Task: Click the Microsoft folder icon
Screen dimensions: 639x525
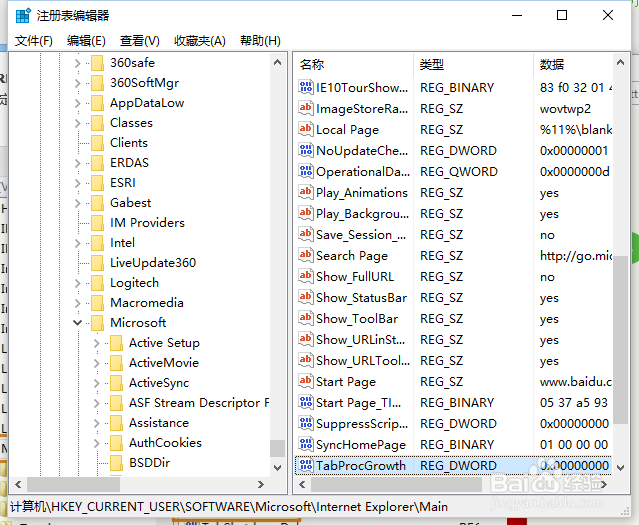Action: point(97,322)
